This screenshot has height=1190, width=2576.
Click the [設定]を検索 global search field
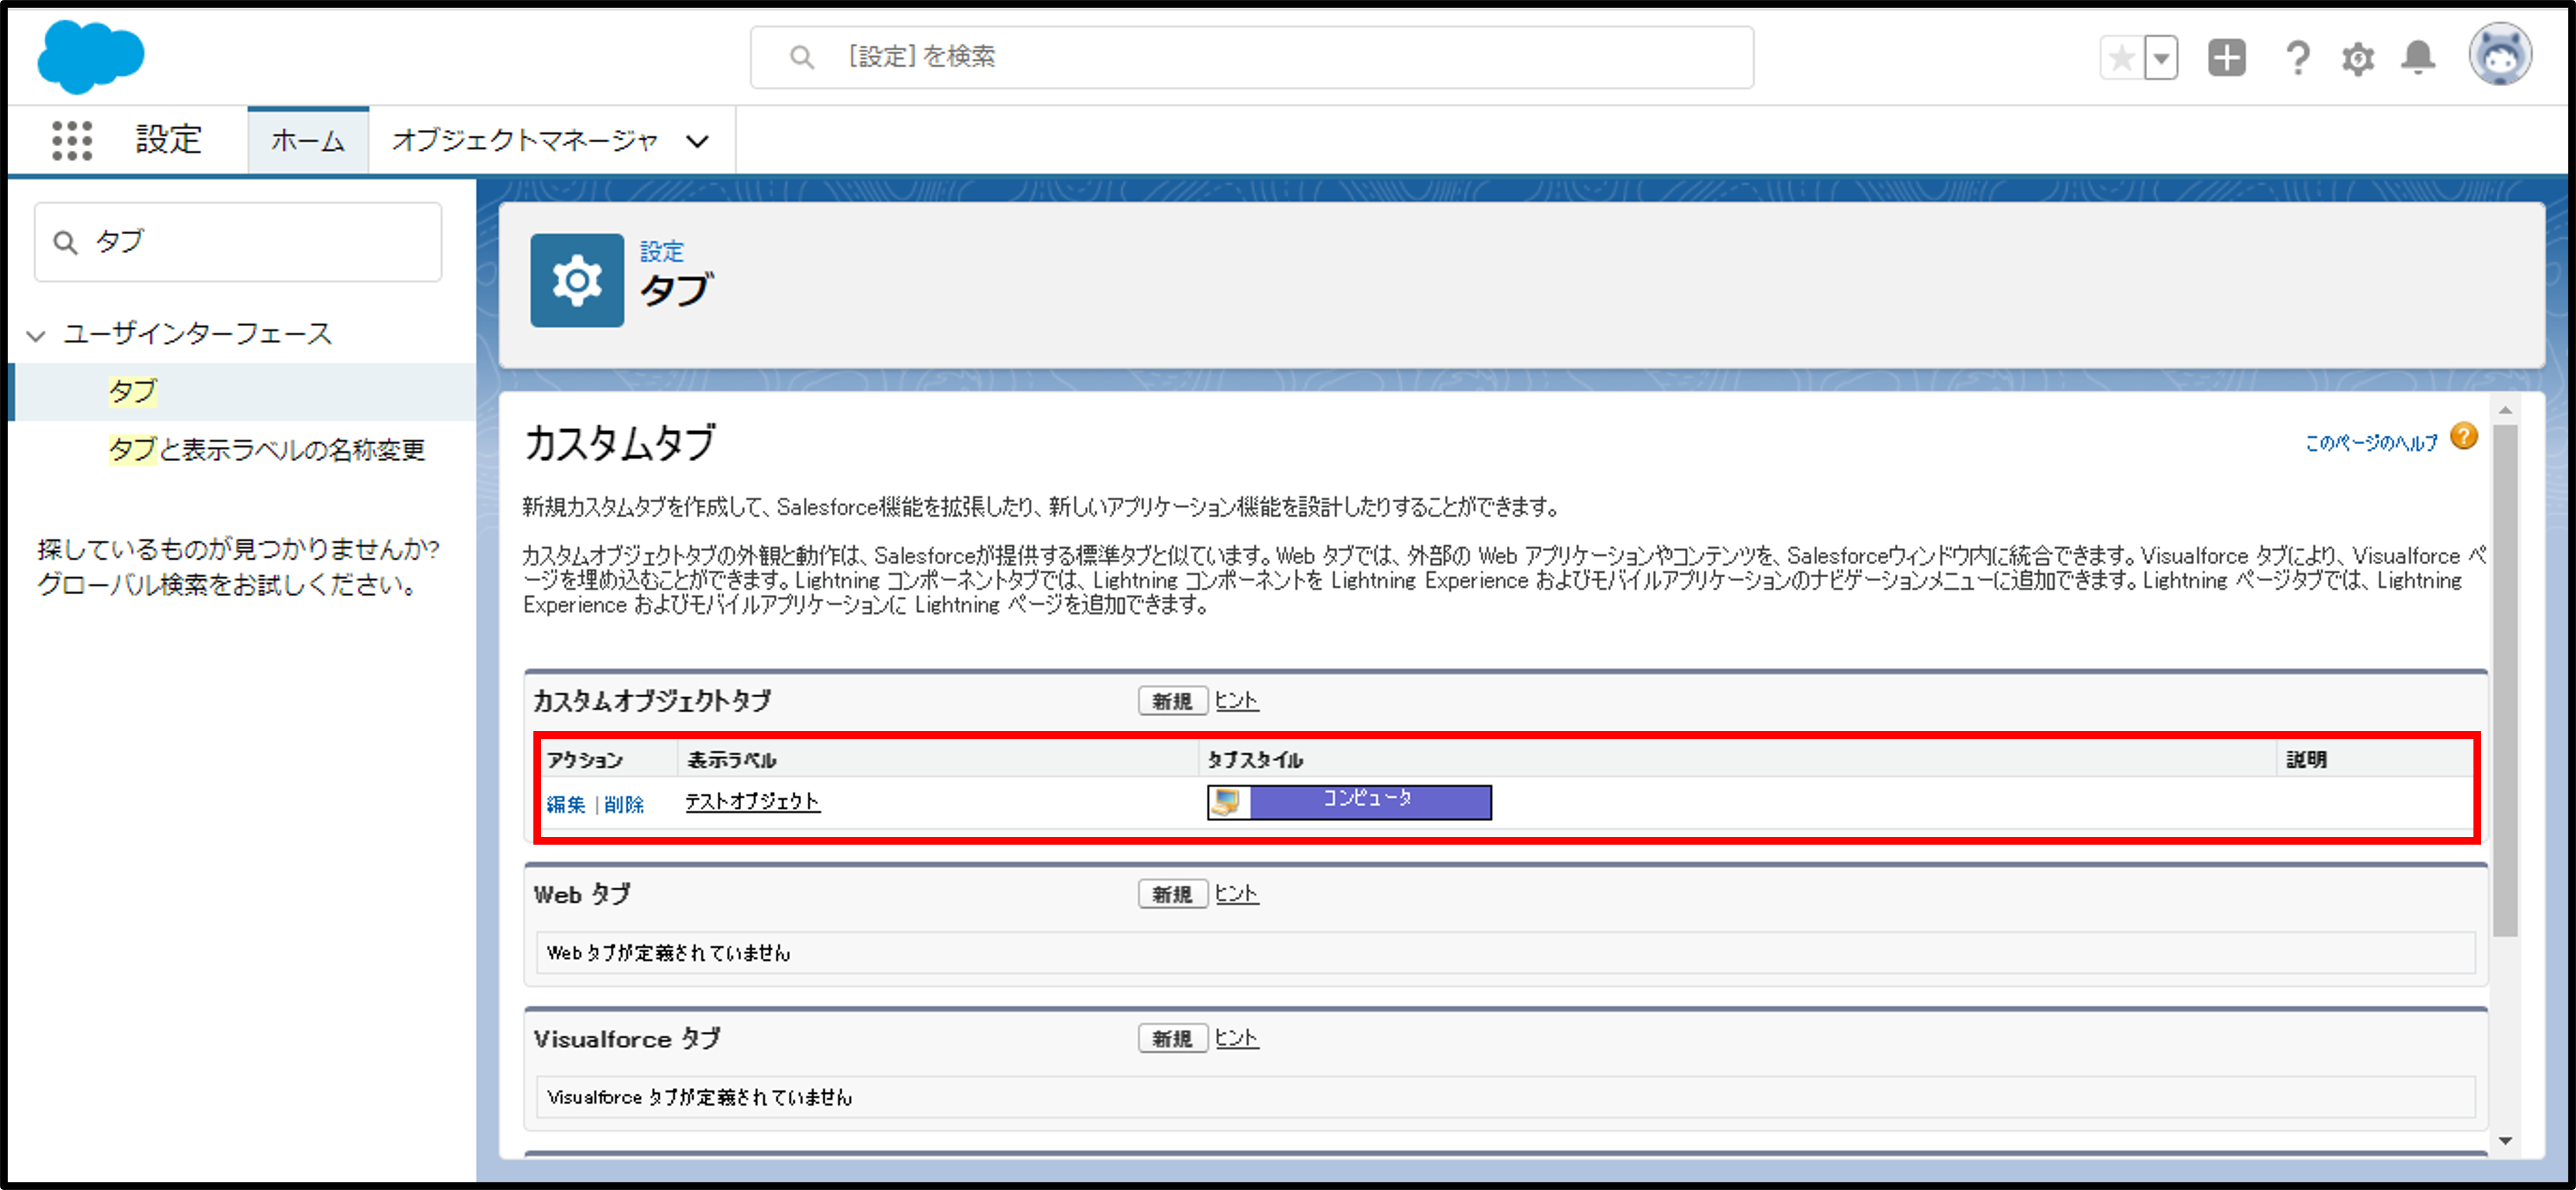click(1250, 57)
